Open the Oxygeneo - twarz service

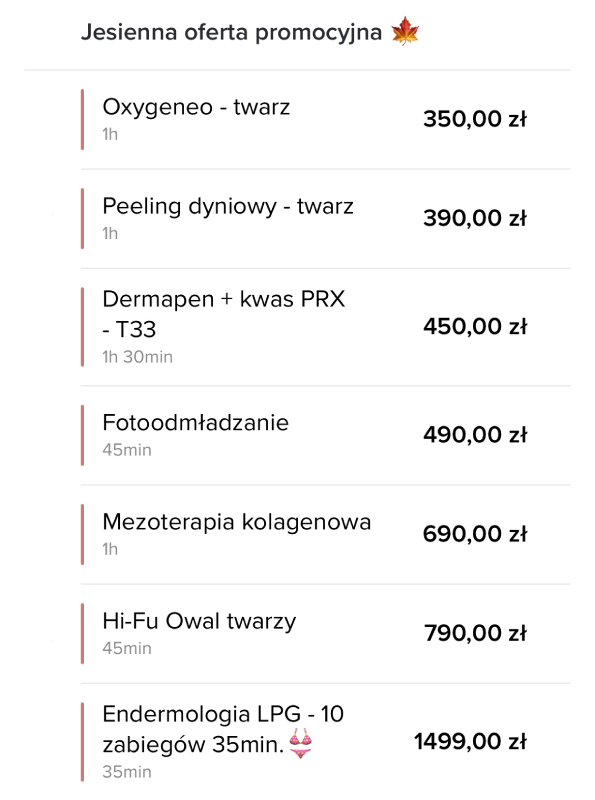tap(325, 119)
